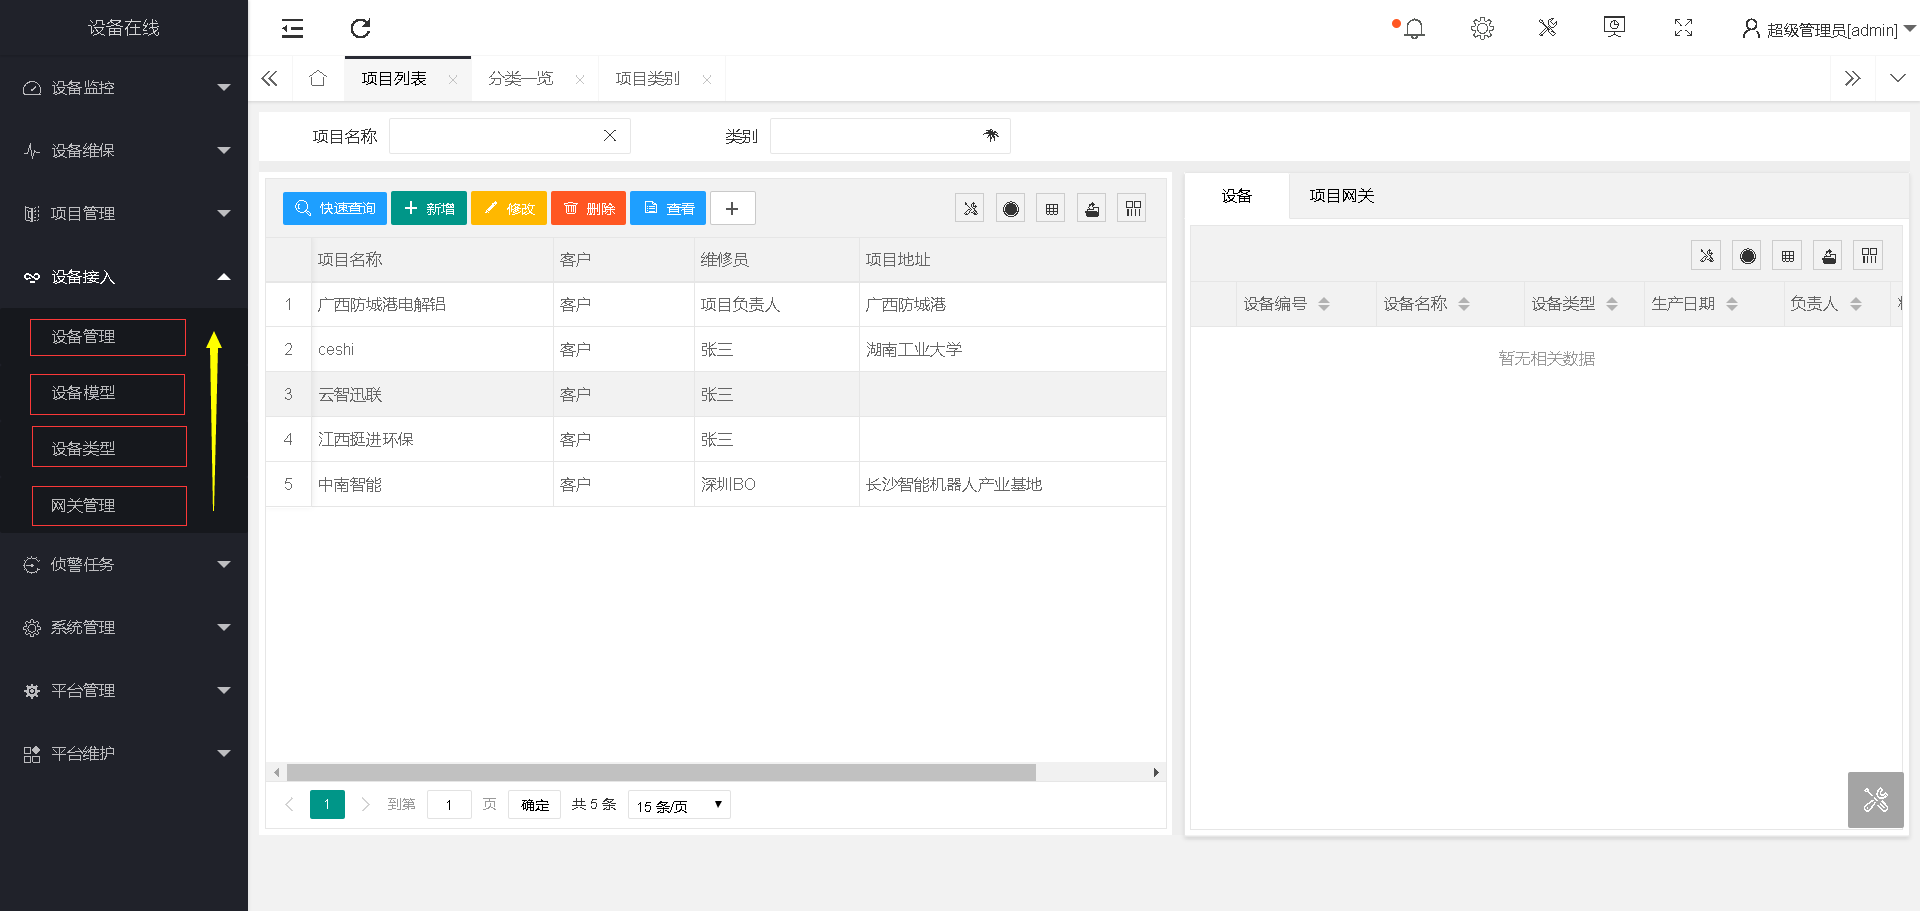Click the page number jump input
Screen dimensions: 1920x911
[449, 805]
